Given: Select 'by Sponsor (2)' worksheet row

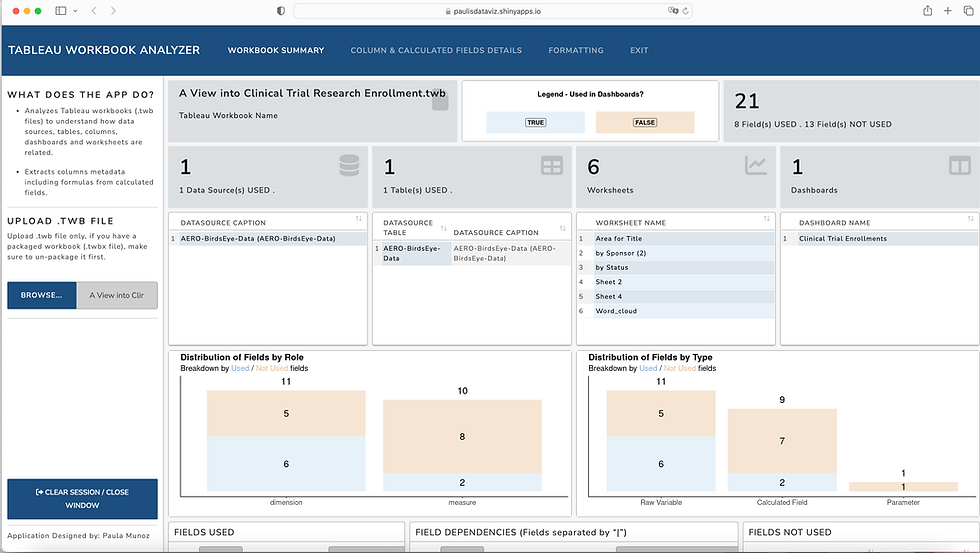Looking at the screenshot, I should pyautogui.click(x=676, y=253).
